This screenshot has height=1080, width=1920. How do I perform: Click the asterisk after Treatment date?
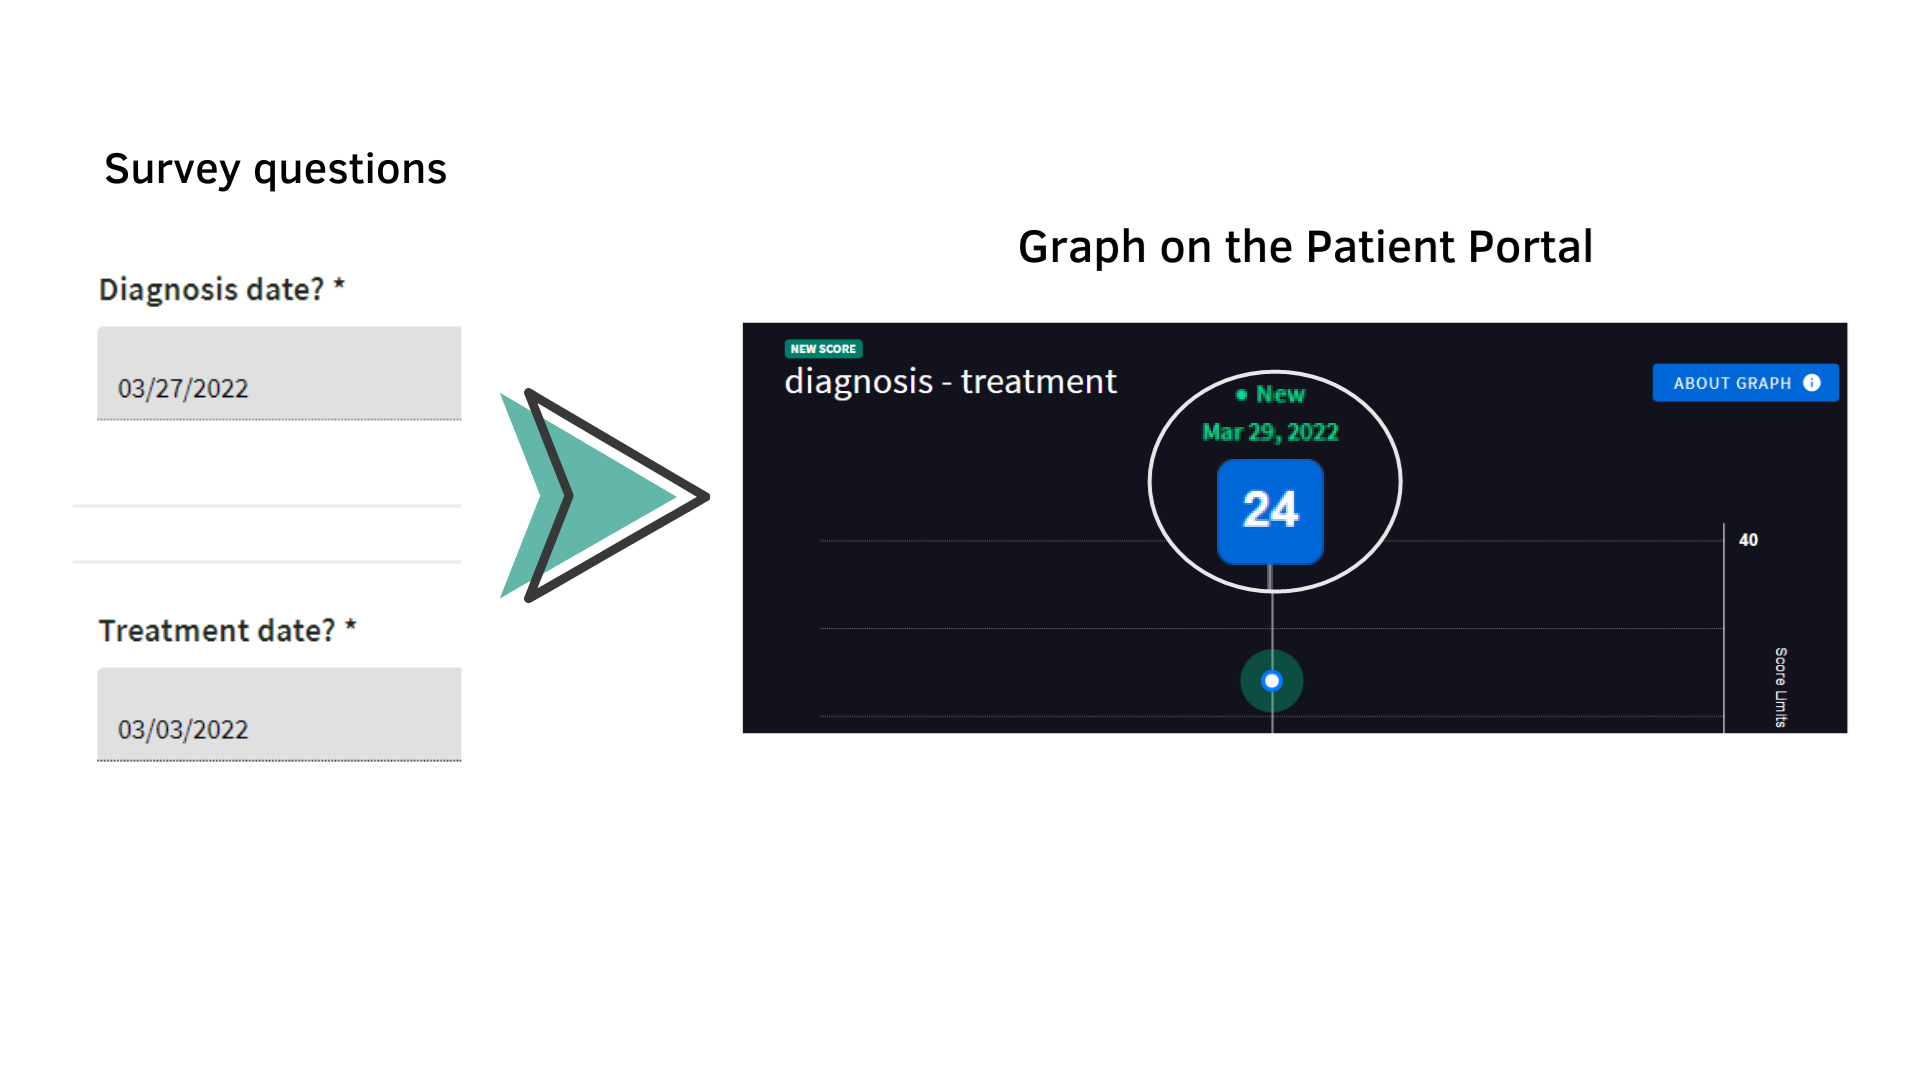[x=351, y=627]
